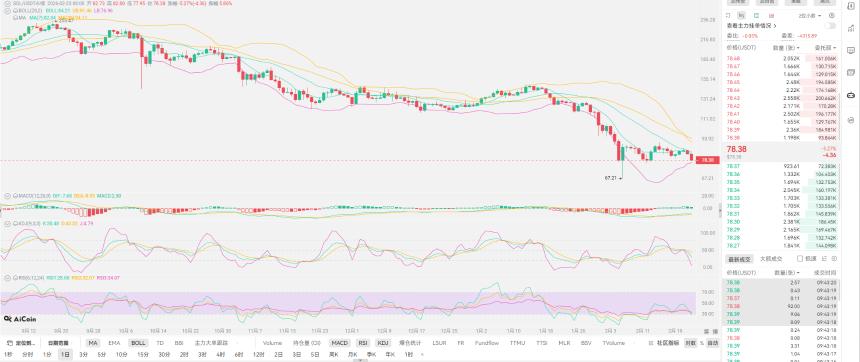Select the % scale option
860x362 pixels.
[701, 343]
